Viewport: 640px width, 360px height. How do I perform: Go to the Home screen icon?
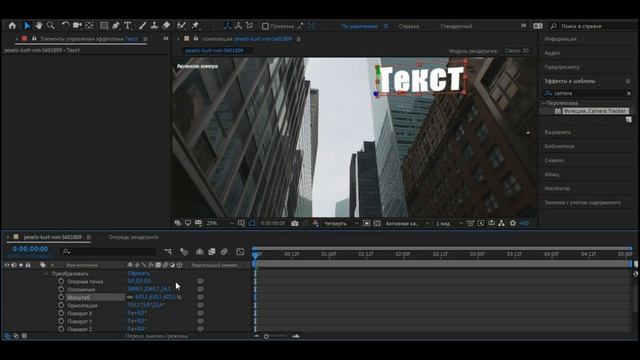[x=12, y=26]
